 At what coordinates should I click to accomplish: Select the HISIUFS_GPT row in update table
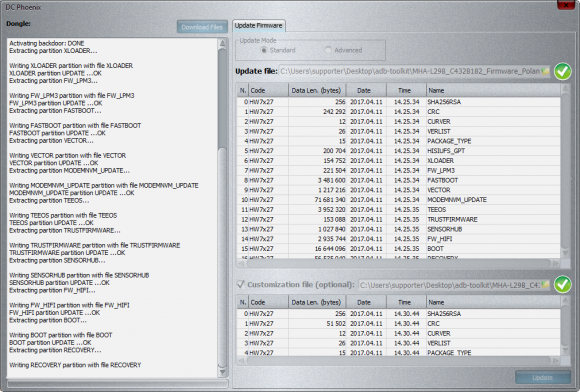(x=398, y=151)
